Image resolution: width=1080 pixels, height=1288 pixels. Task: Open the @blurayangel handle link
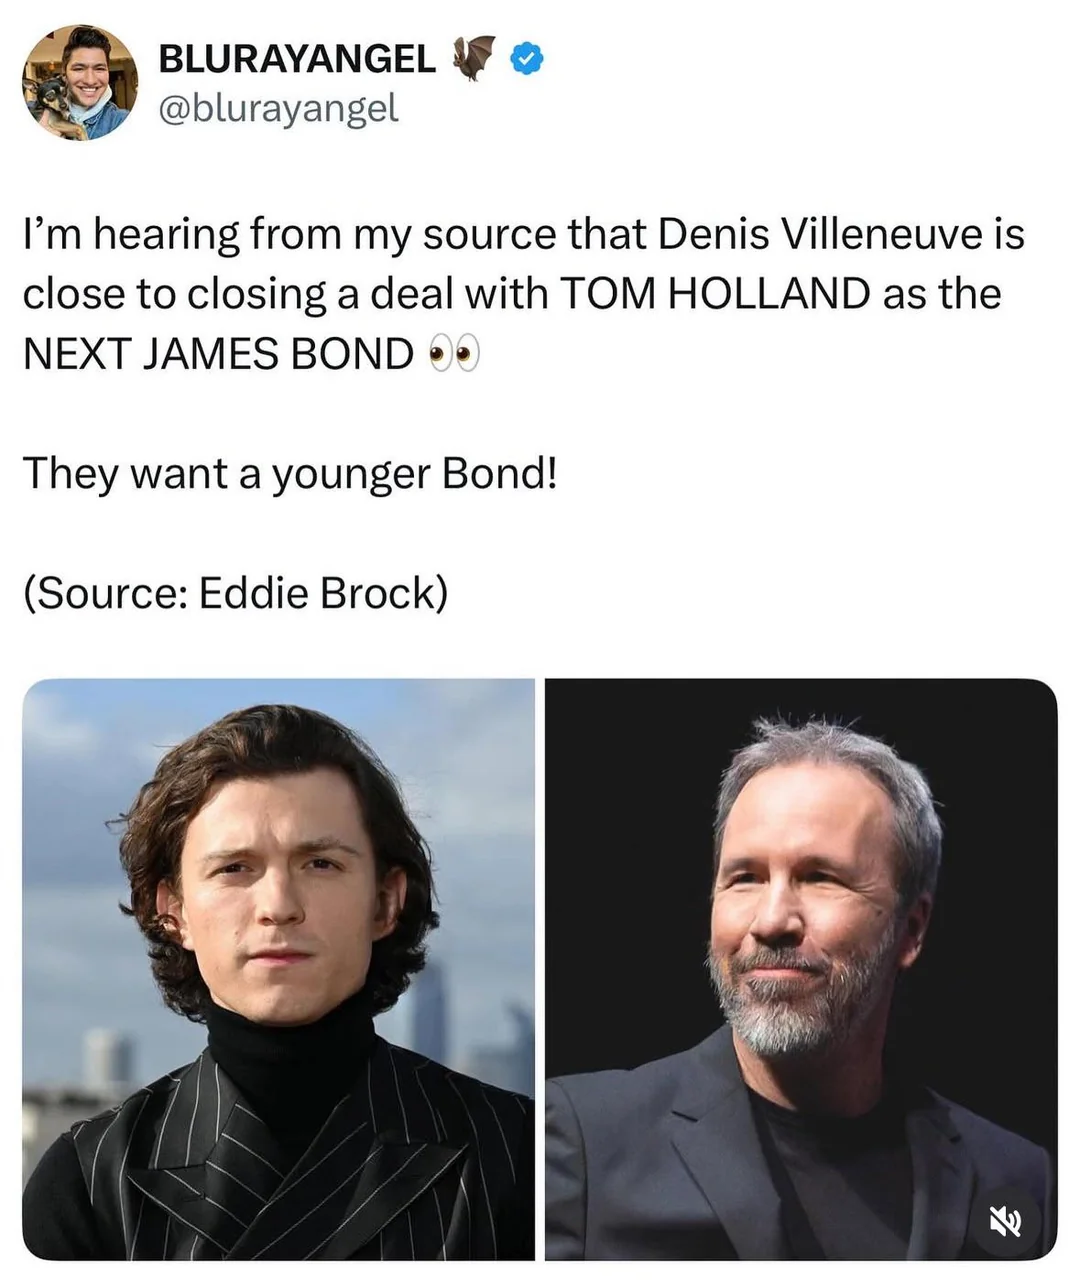(x=278, y=108)
